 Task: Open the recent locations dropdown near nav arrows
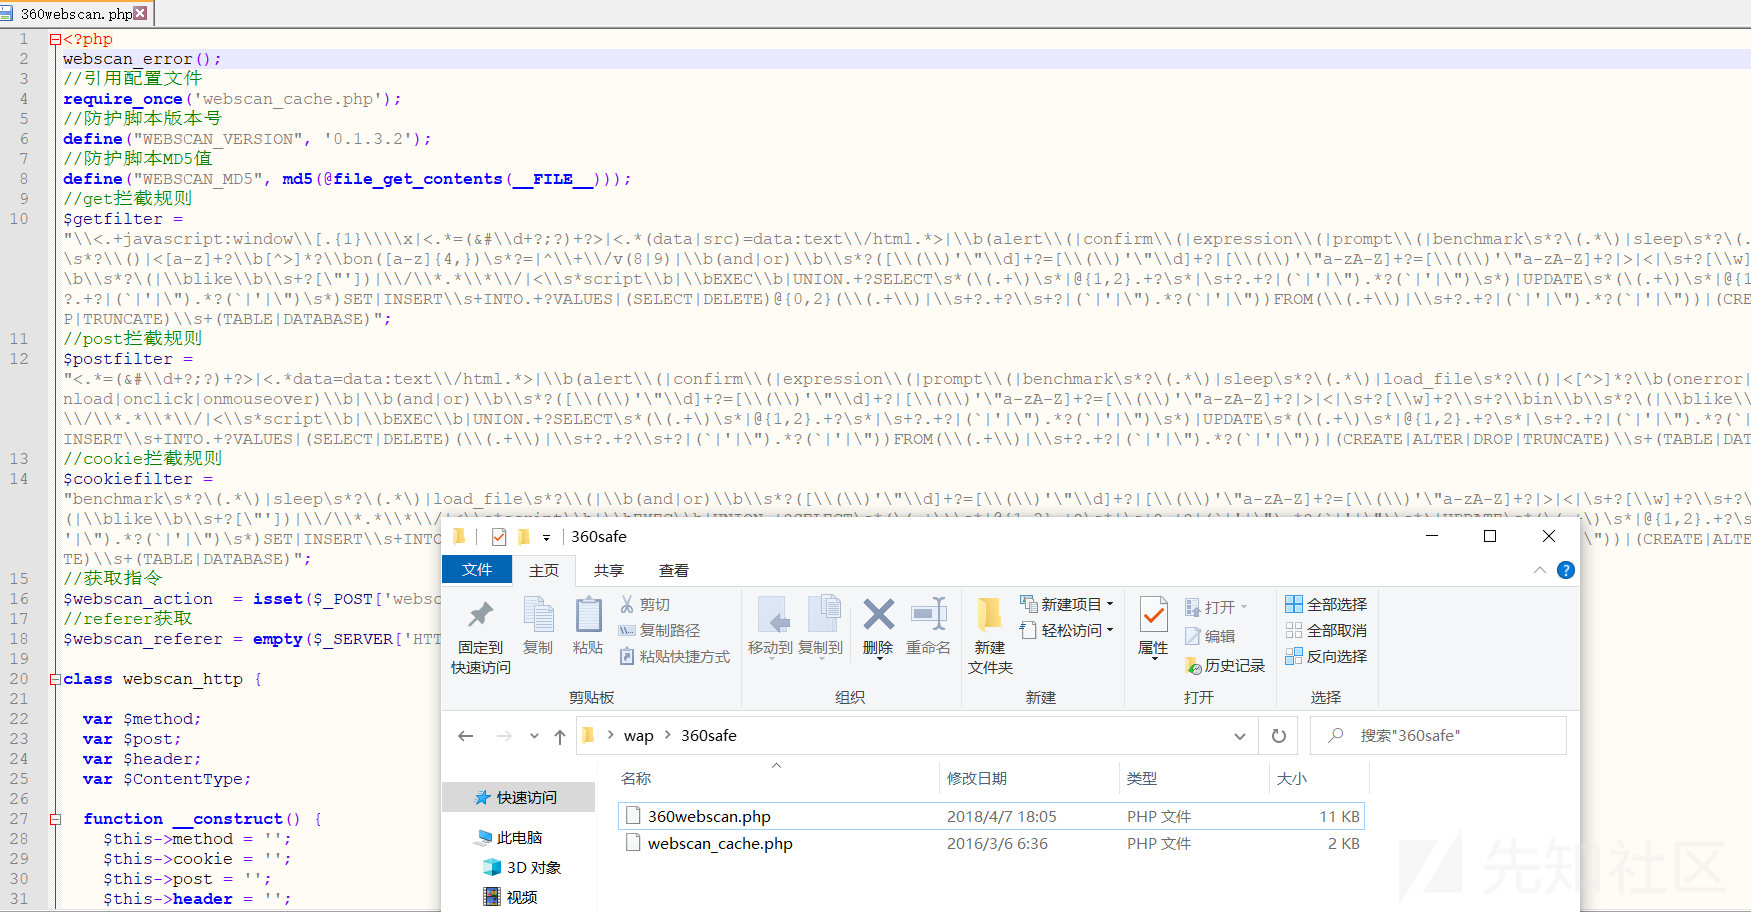coord(534,736)
